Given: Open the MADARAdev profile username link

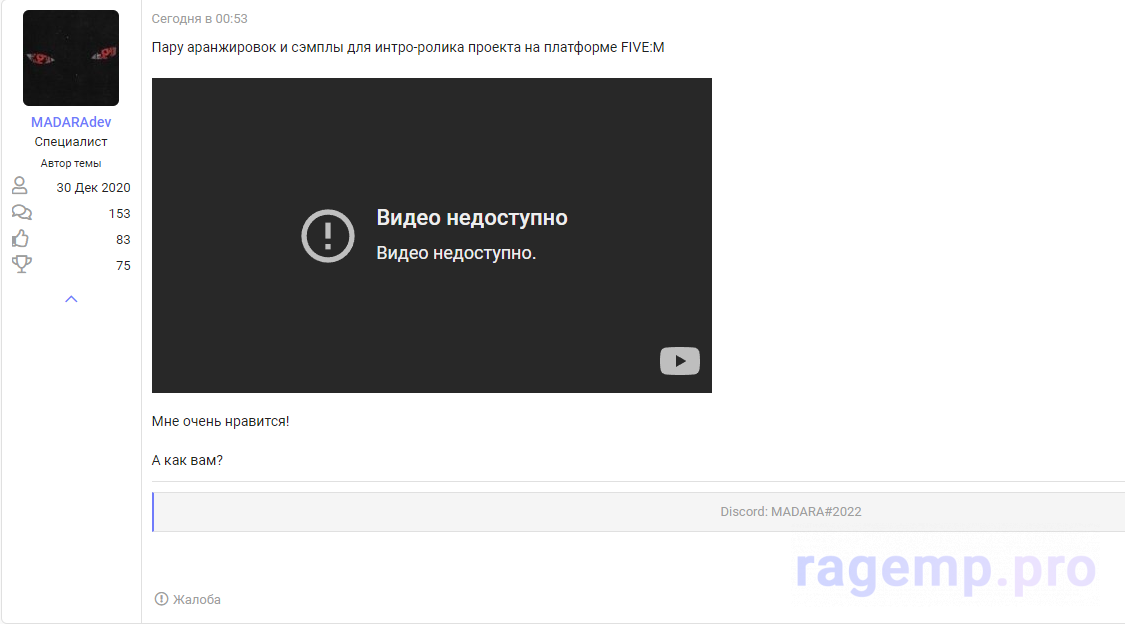Looking at the screenshot, I should [x=71, y=122].
